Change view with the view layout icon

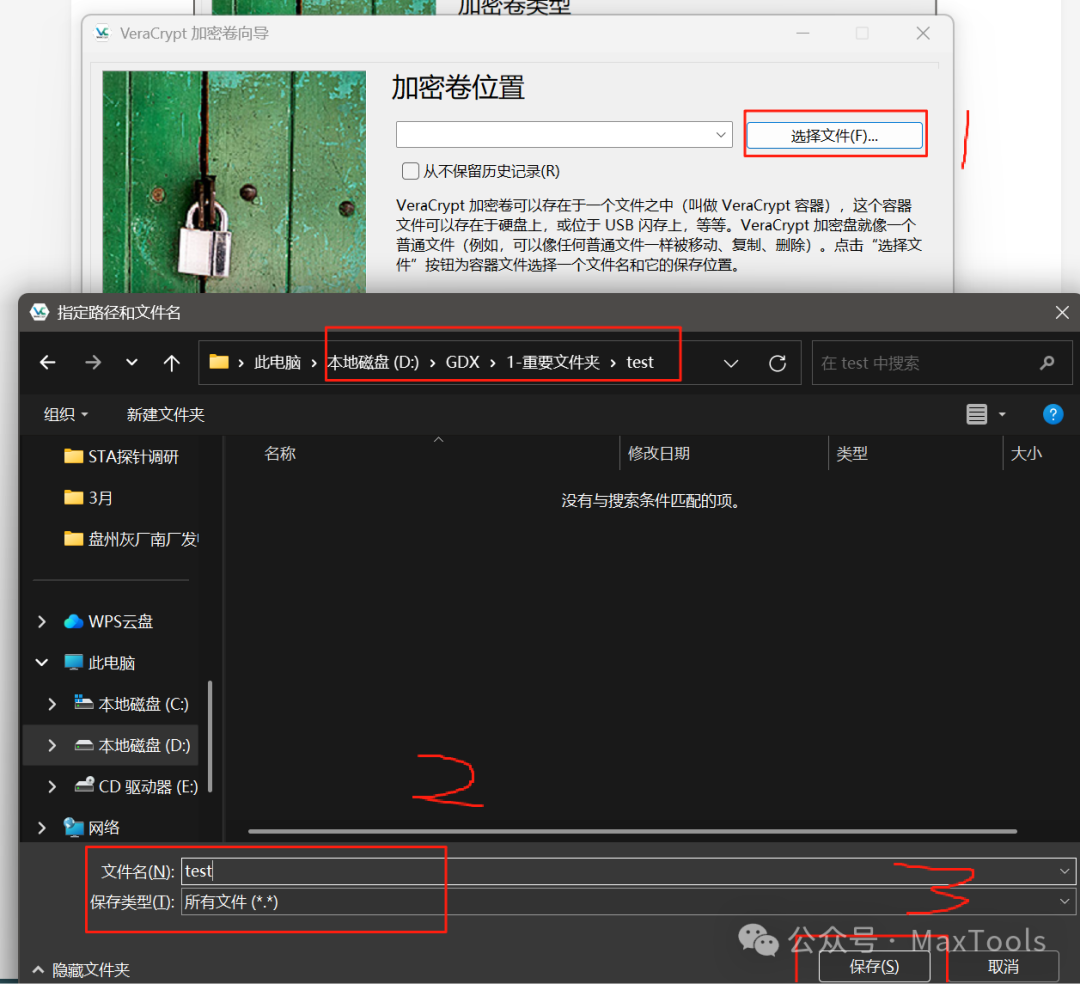pos(977,414)
